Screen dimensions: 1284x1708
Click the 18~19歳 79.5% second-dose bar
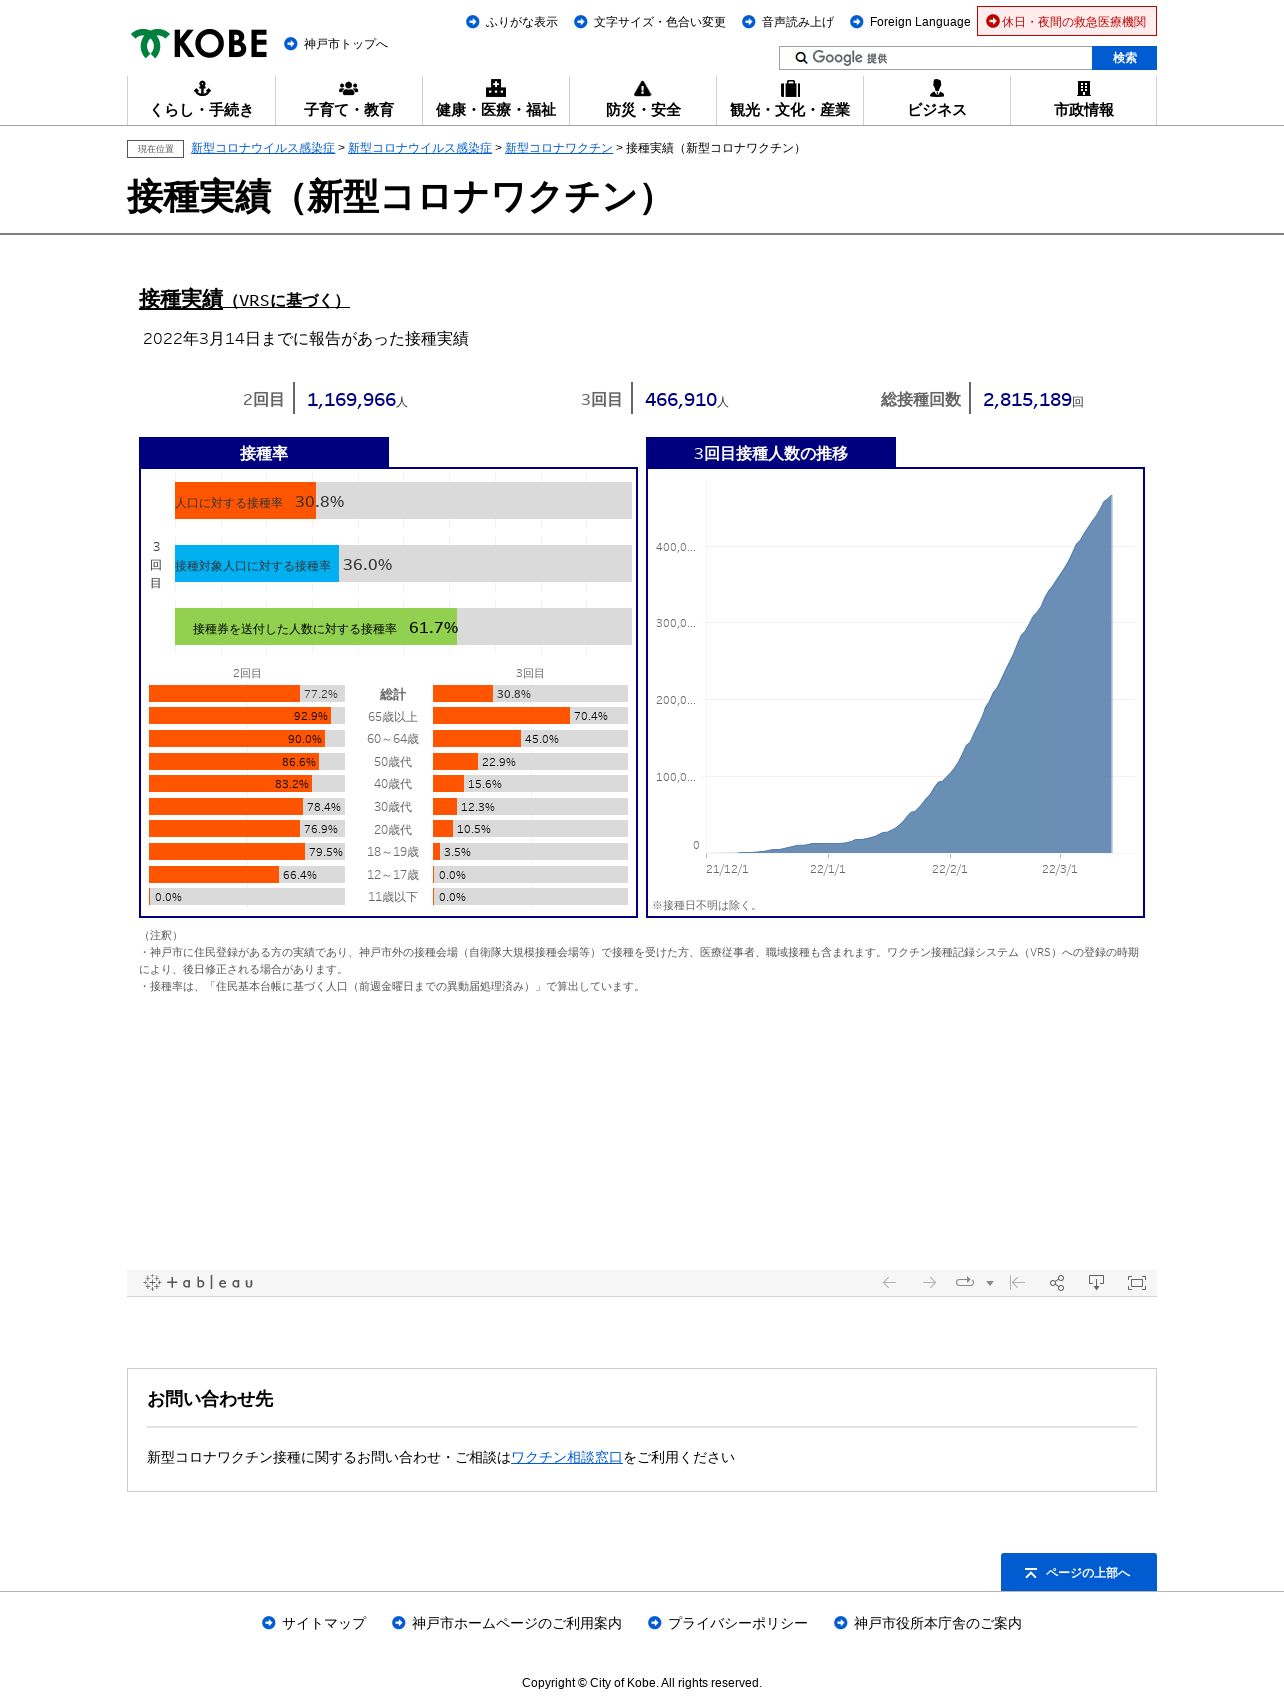227,852
